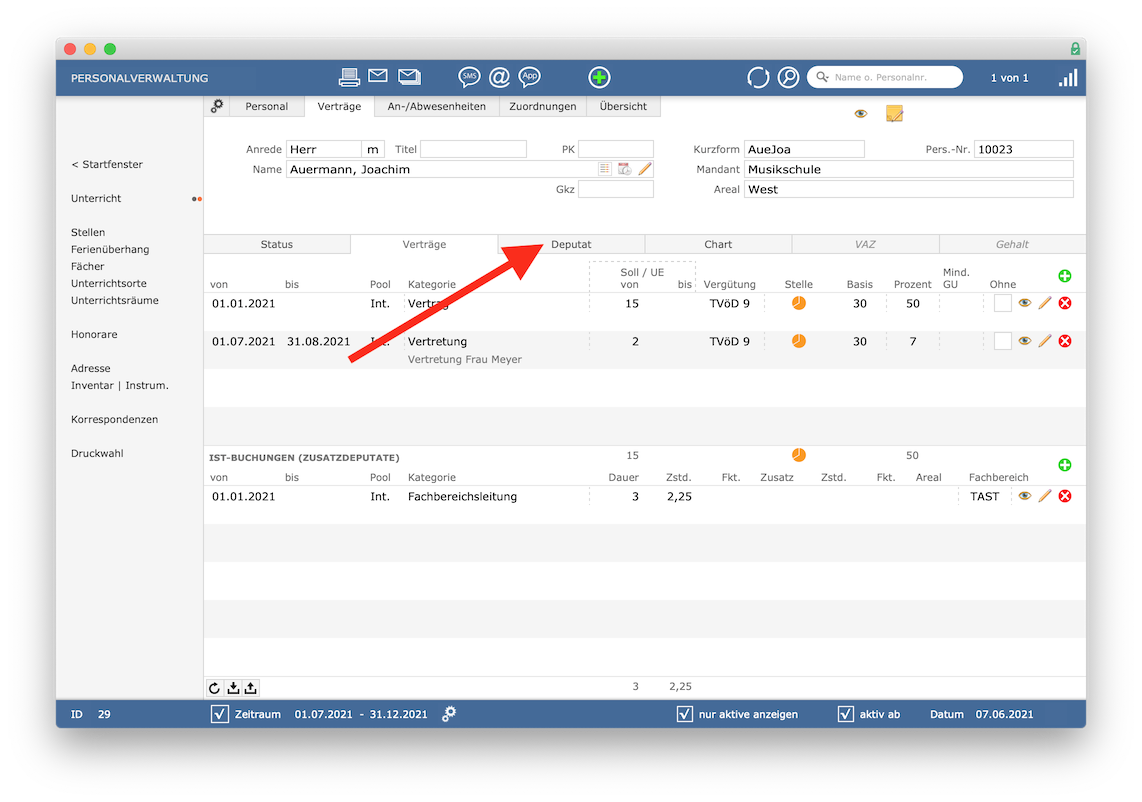Click the App message bubble icon
This screenshot has height=802, width=1142.
(529, 76)
